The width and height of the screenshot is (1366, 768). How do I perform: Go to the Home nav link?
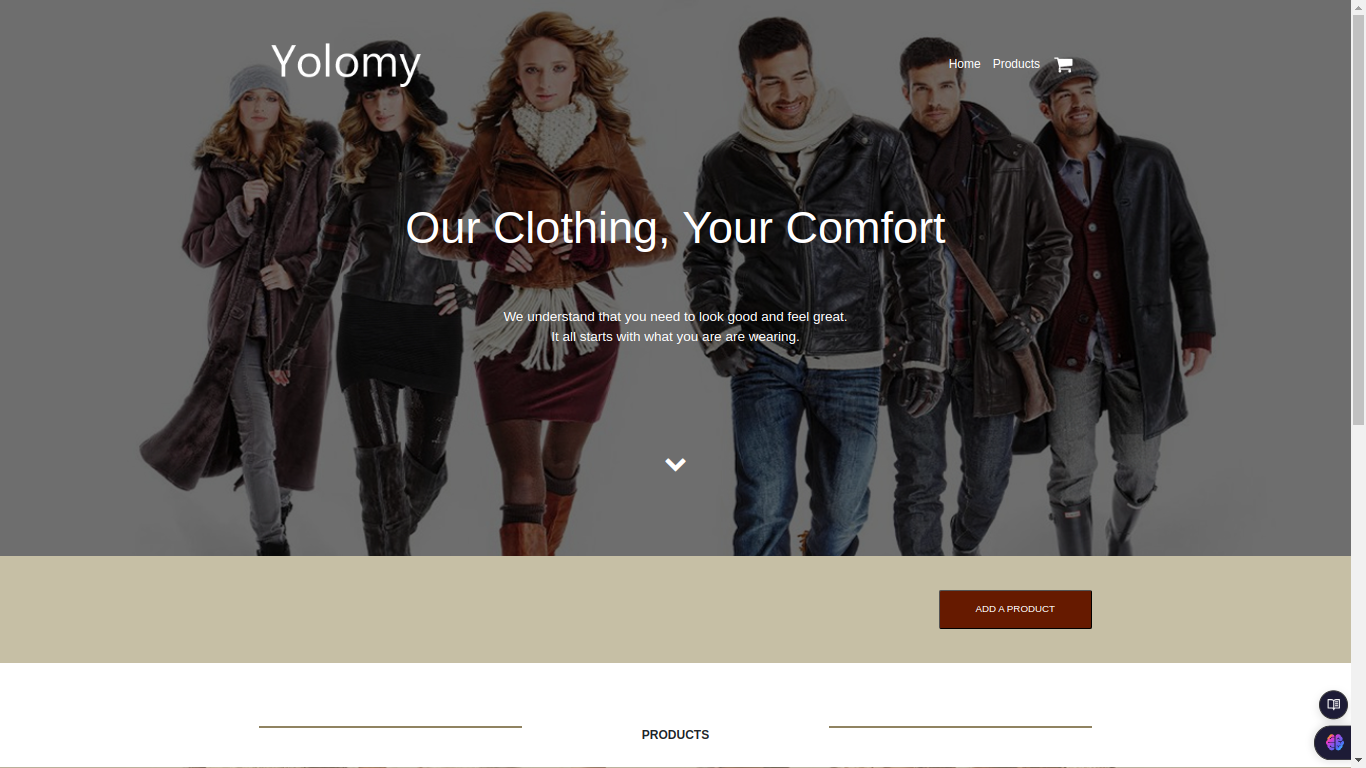(x=964, y=64)
